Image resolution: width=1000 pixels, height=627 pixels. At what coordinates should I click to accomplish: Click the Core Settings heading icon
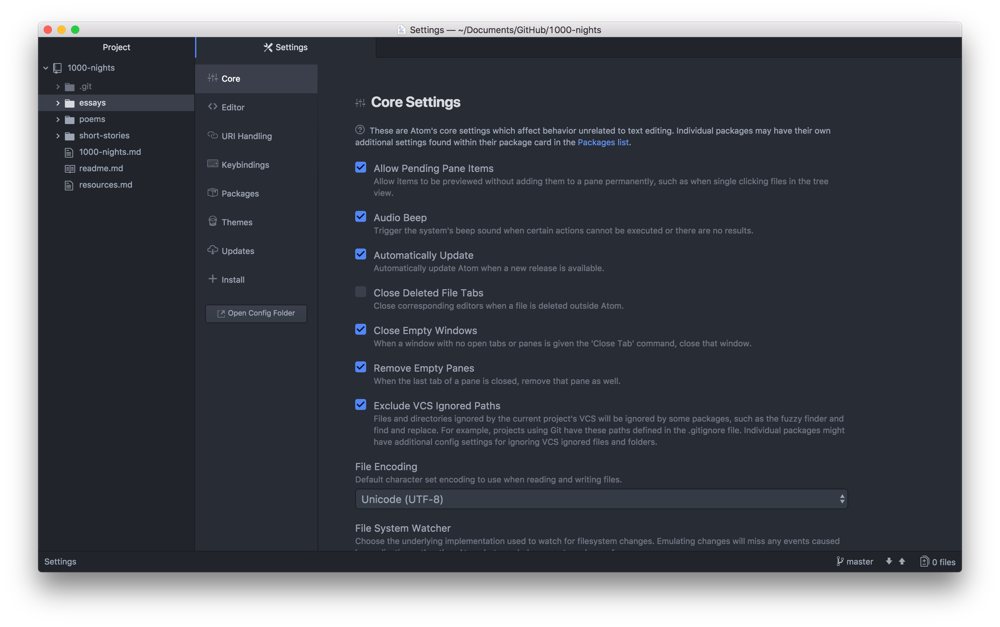[x=360, y=103]
